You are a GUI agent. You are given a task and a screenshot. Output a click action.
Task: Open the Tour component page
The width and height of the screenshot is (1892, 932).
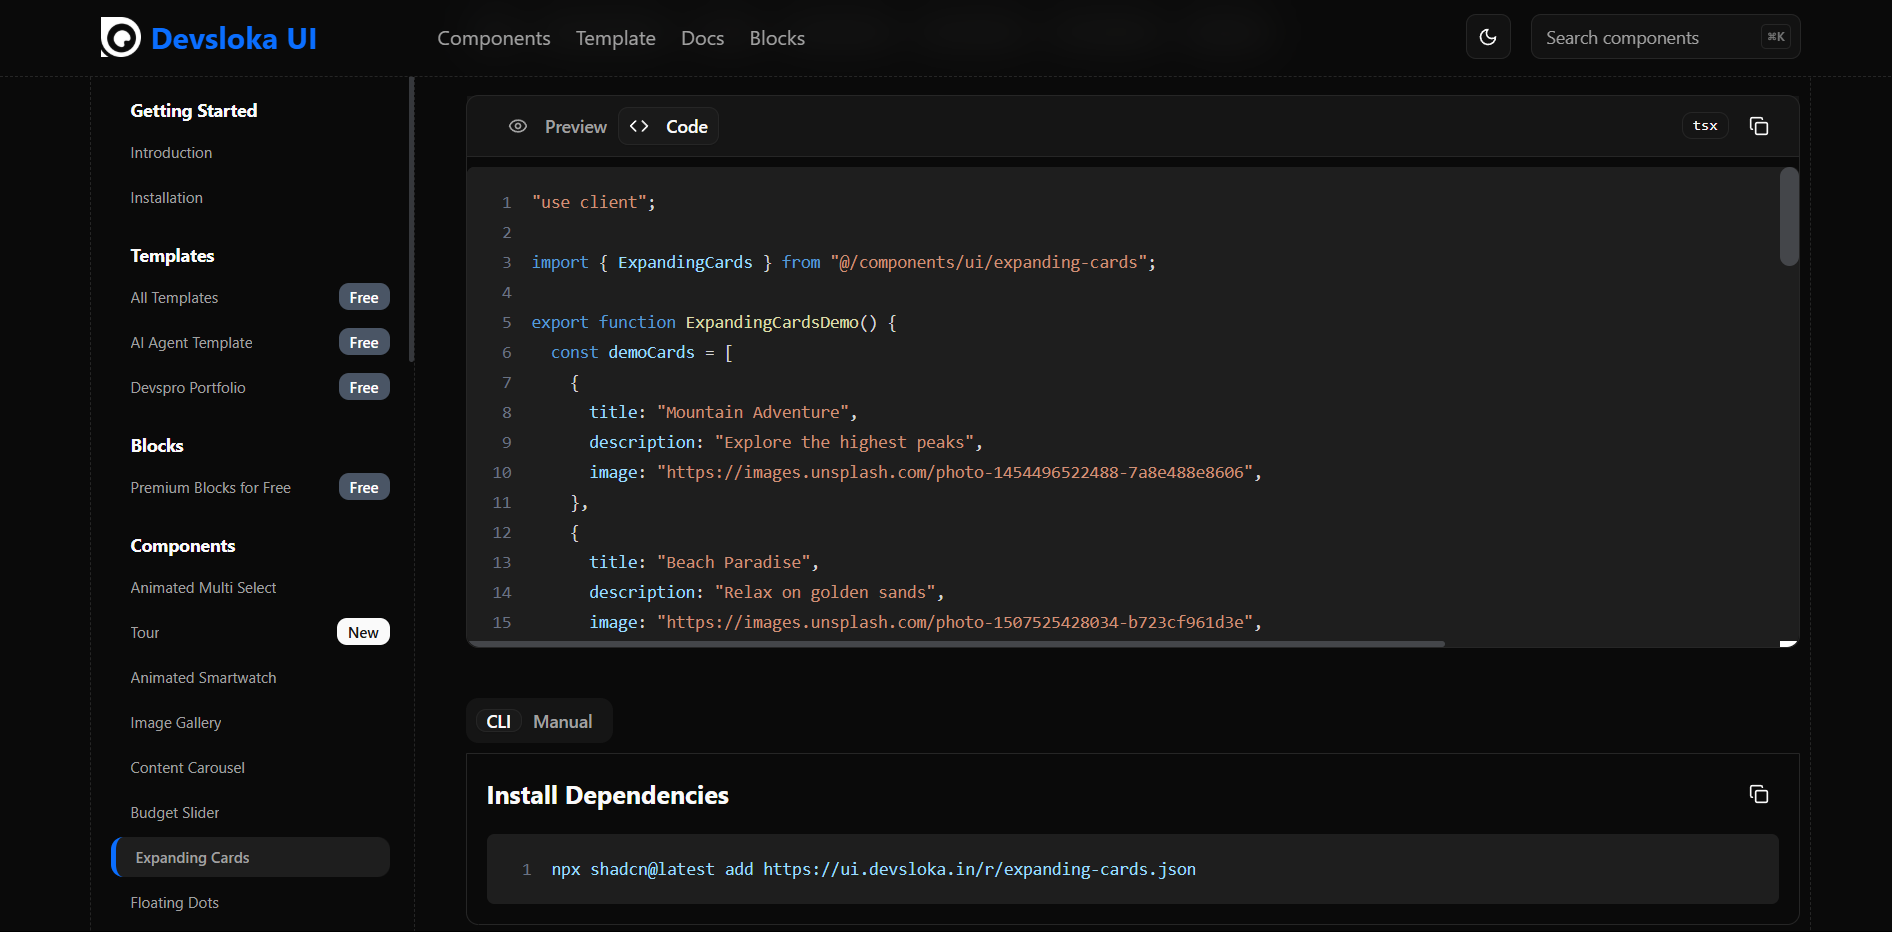pos(145,633)
